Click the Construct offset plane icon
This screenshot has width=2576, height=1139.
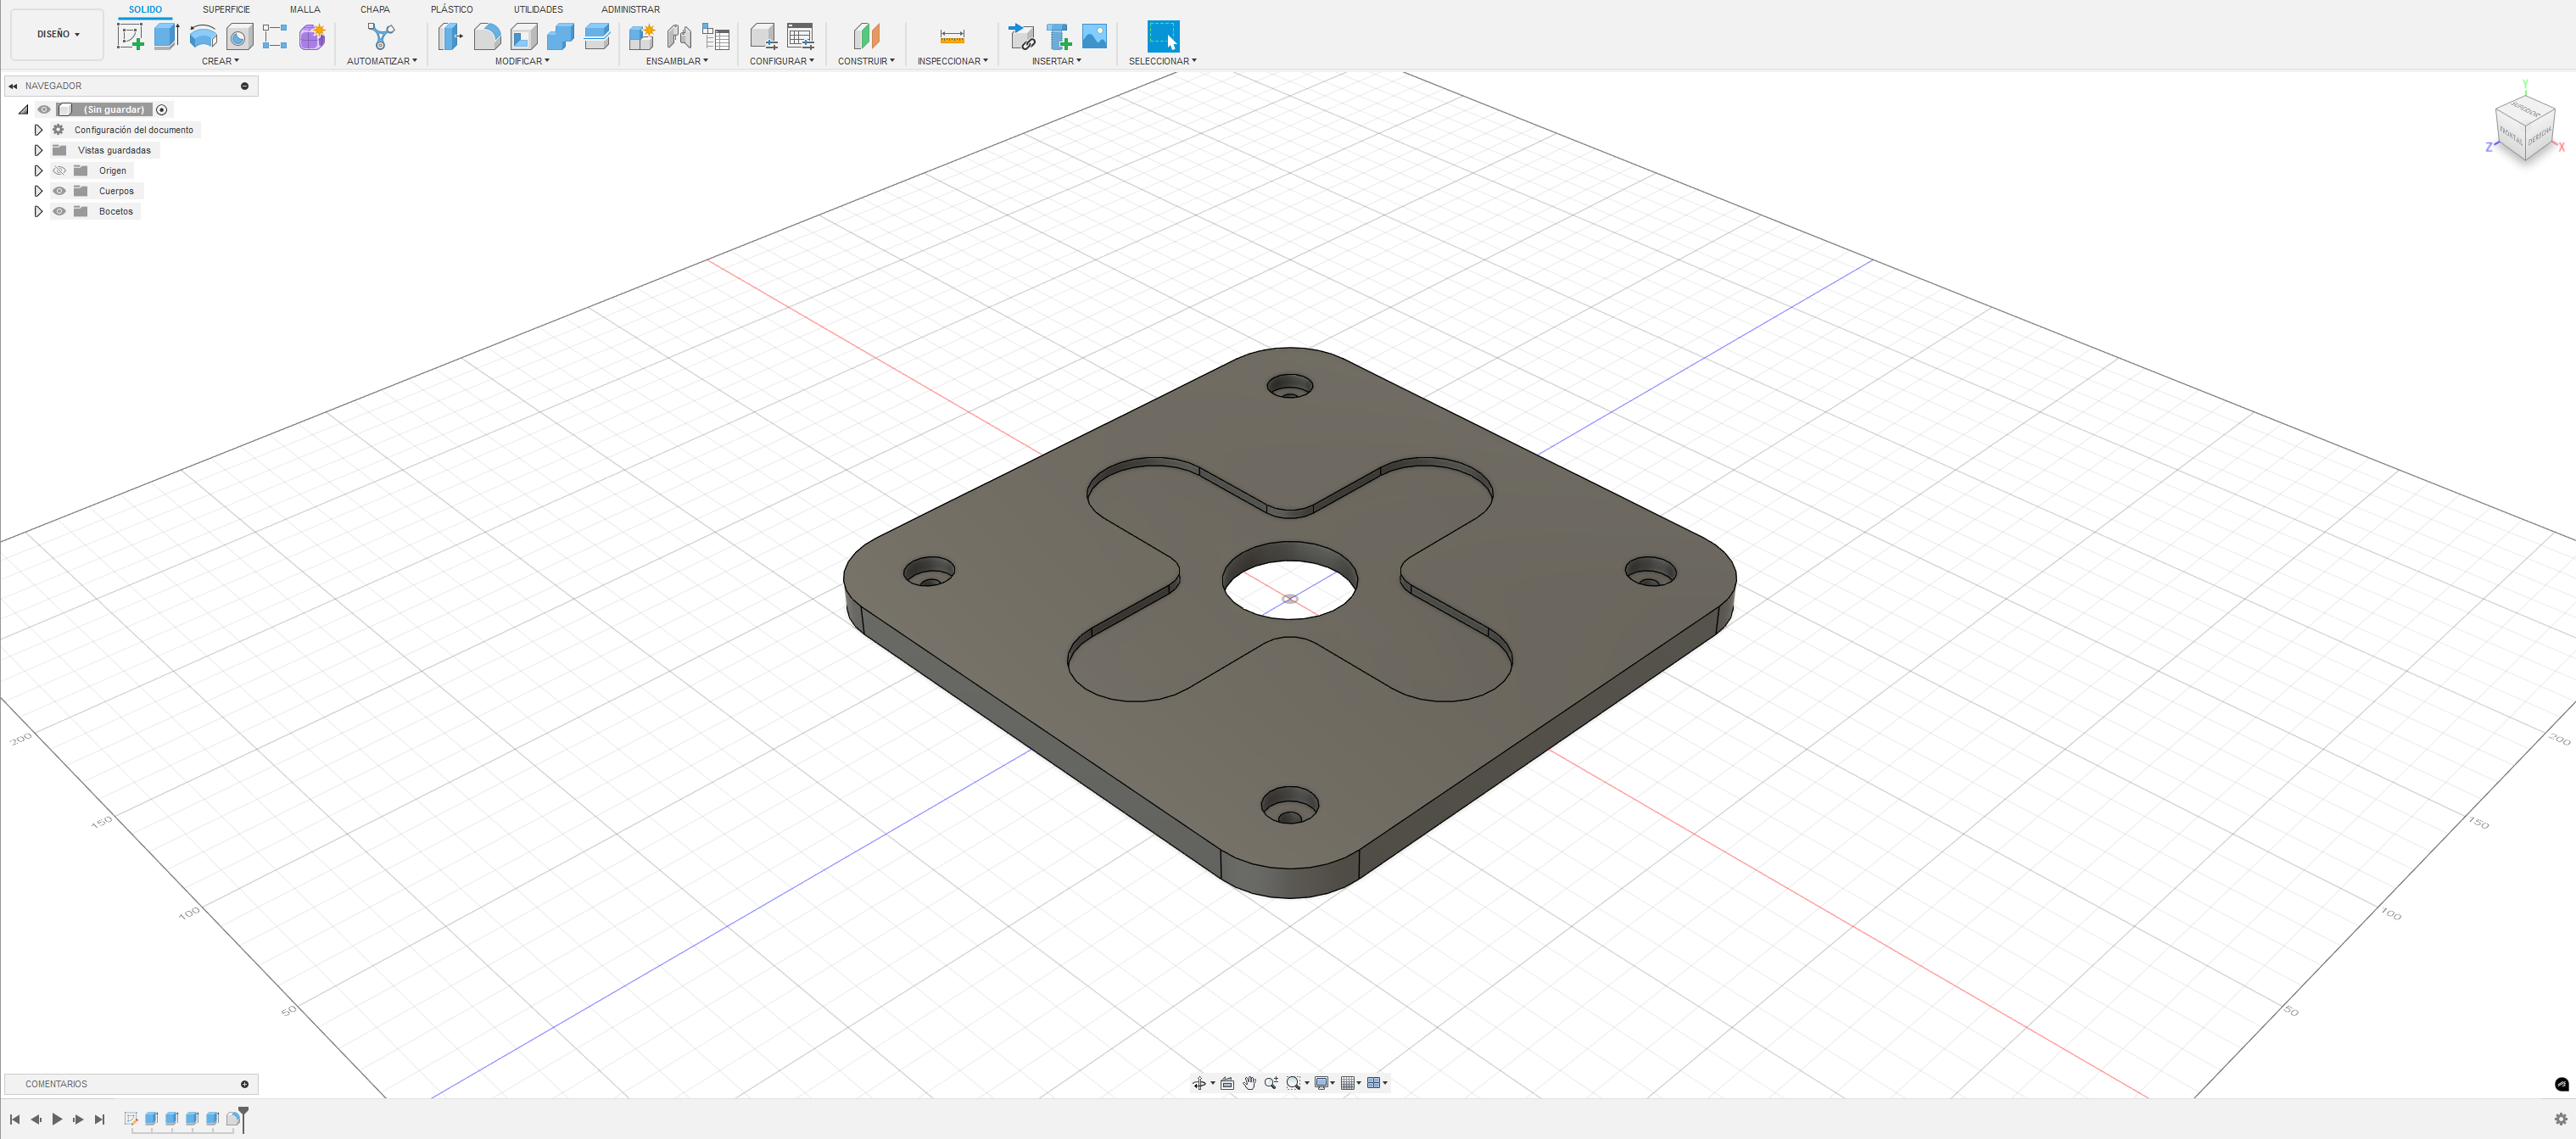tap(866, 37)
